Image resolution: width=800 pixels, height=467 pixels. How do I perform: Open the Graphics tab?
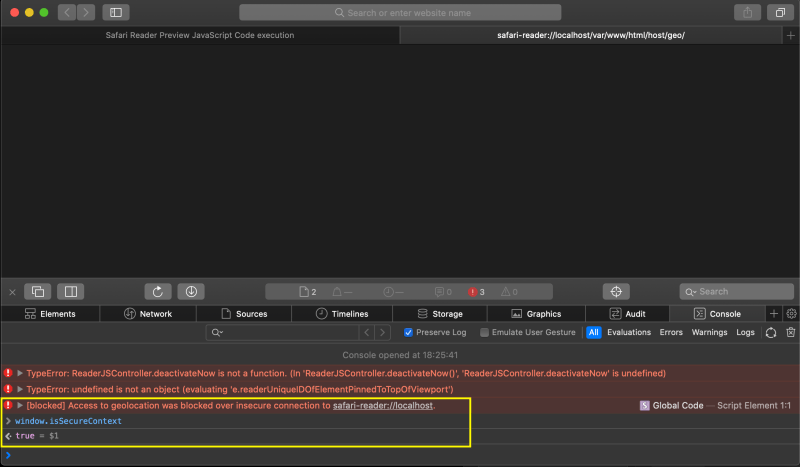point(536,314)
